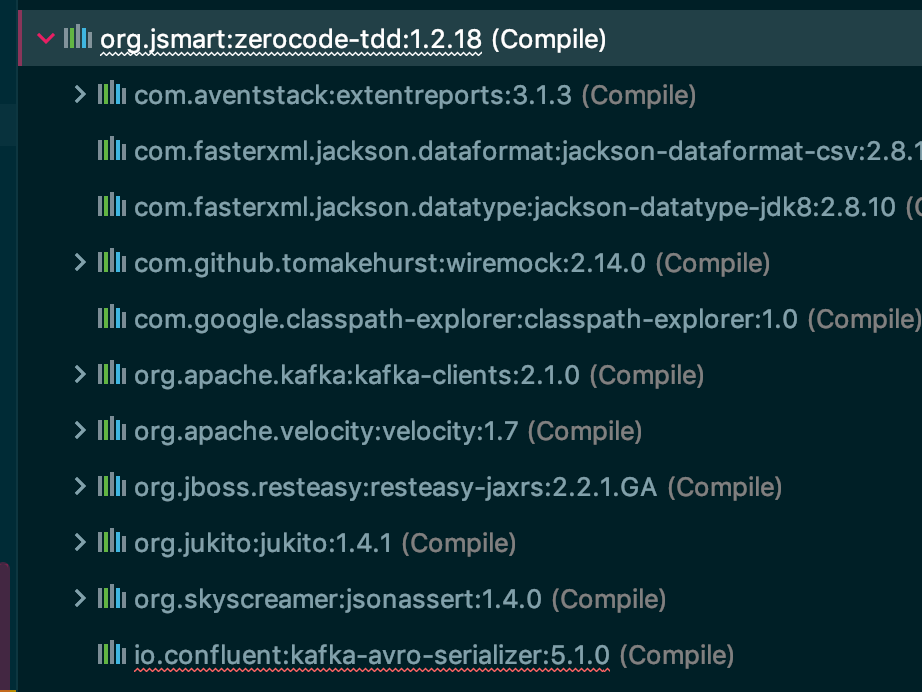The height and width of the screenshot is (692, 922).
Task: Click the icon beside jackson-datatype-jdk8:2.8.10
Action: coord(113,207)
